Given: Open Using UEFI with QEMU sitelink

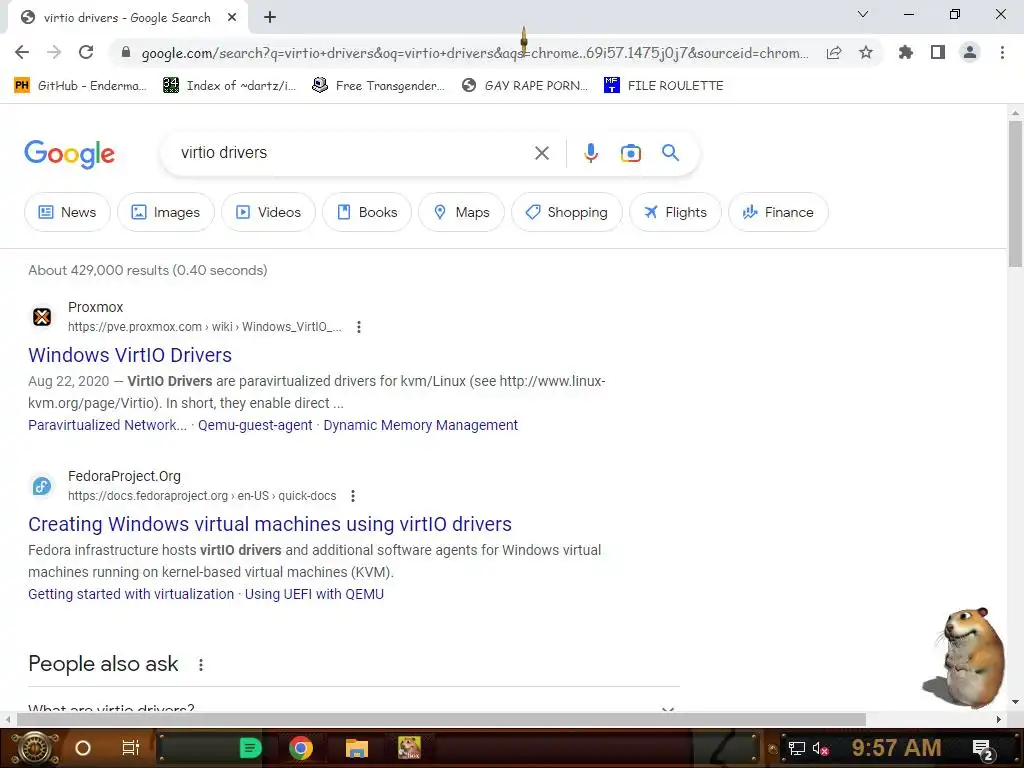Looking at the screenshot, I should coord(314,594).
